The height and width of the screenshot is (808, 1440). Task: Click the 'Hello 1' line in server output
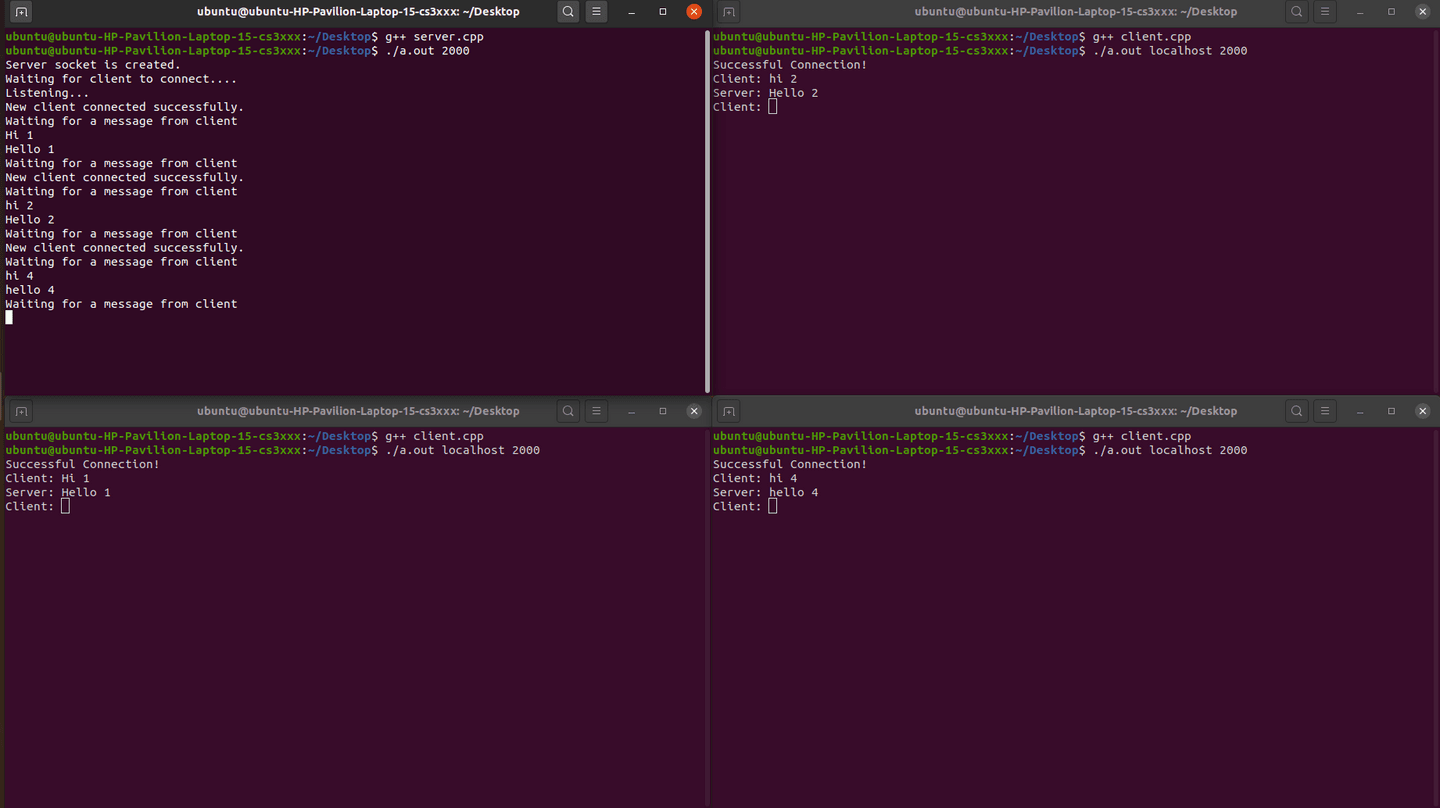30,149
